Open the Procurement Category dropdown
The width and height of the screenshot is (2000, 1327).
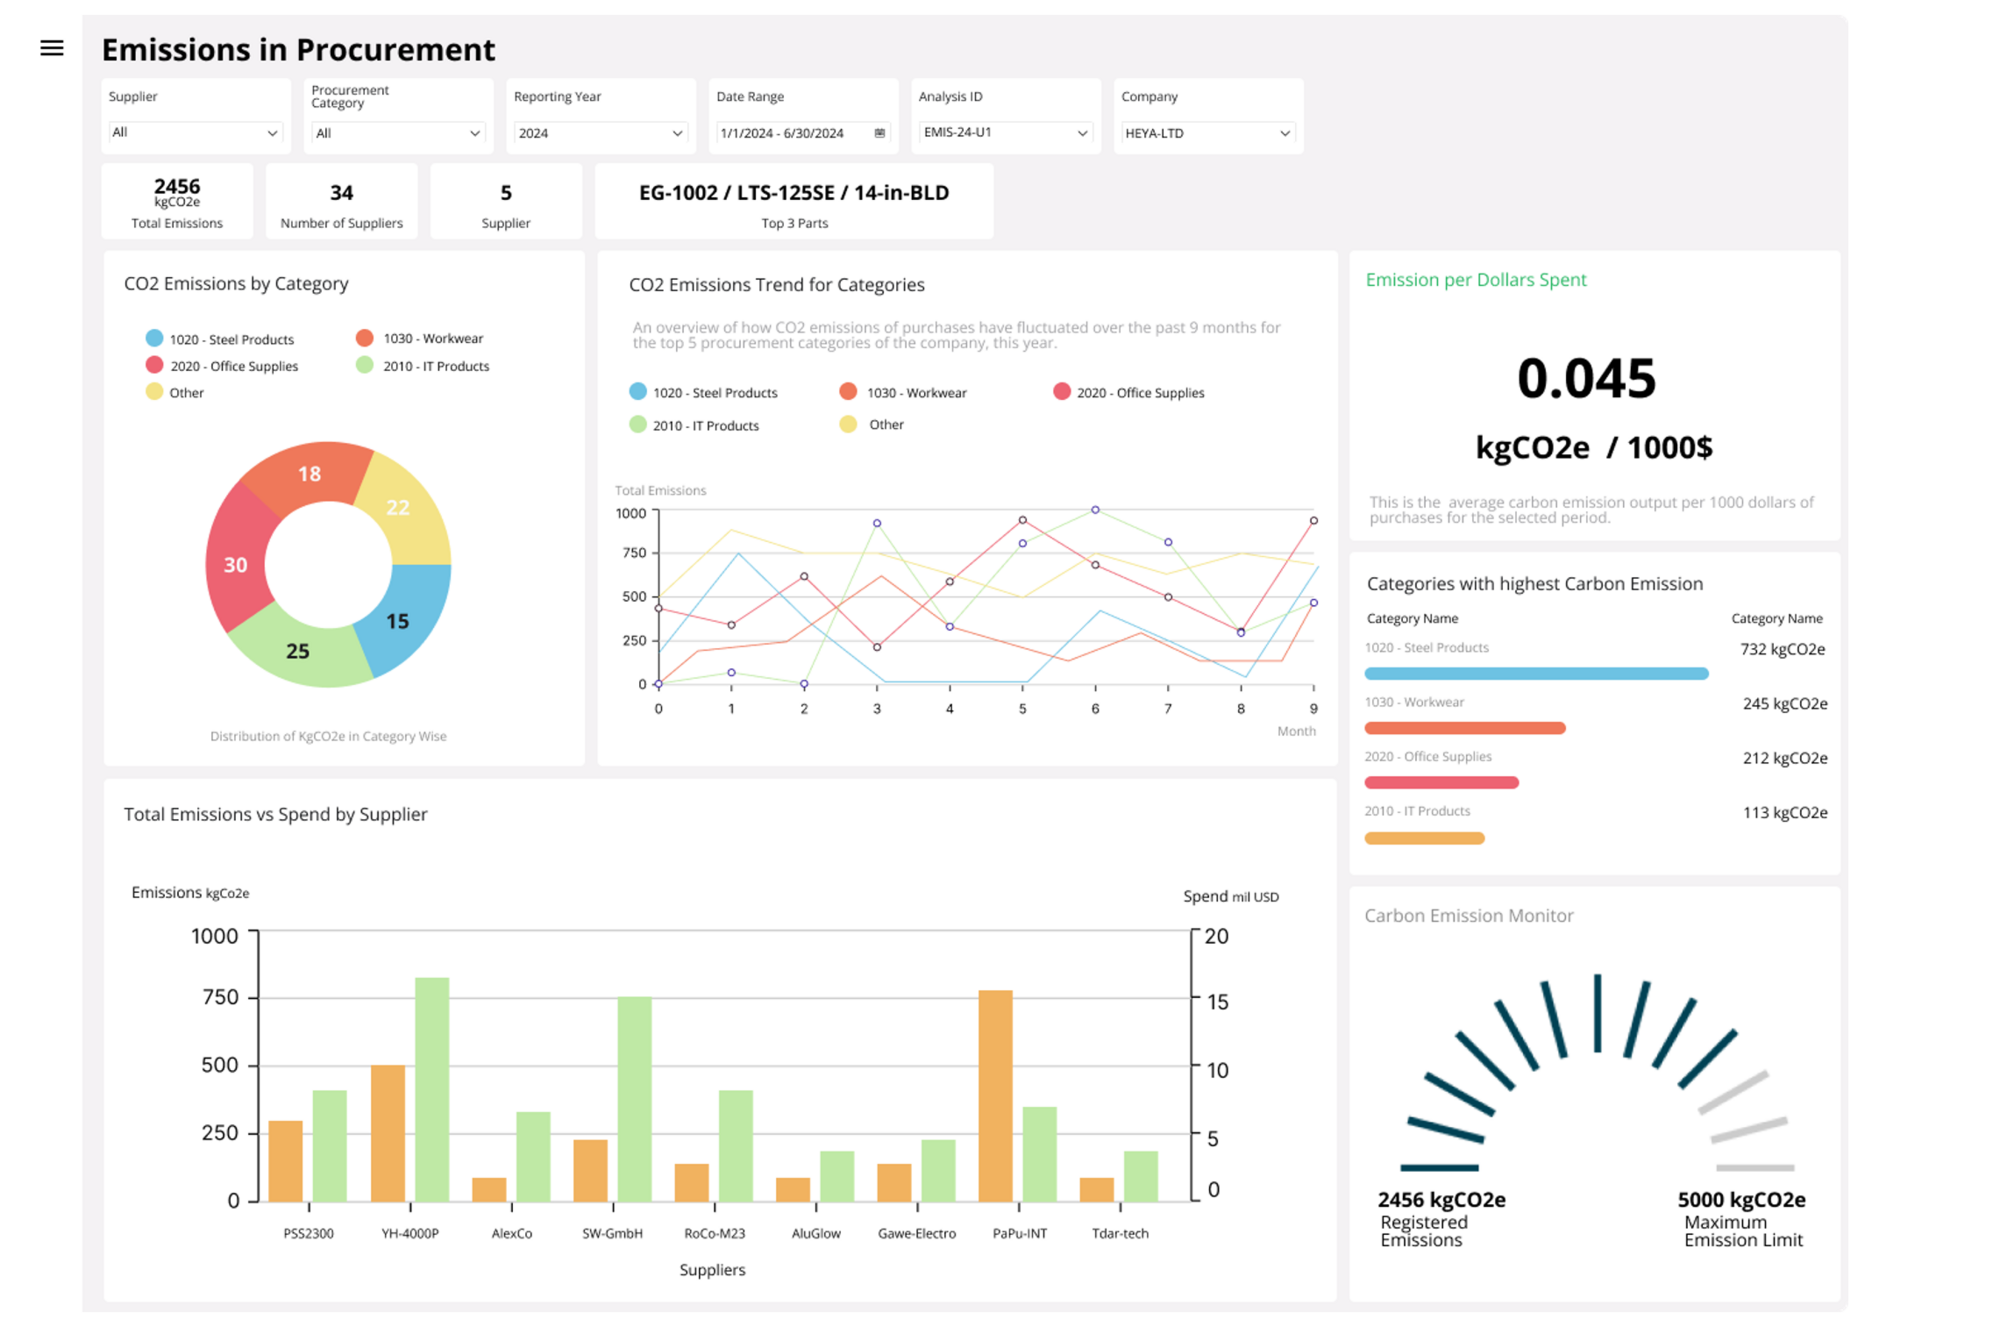pos(397,133)
